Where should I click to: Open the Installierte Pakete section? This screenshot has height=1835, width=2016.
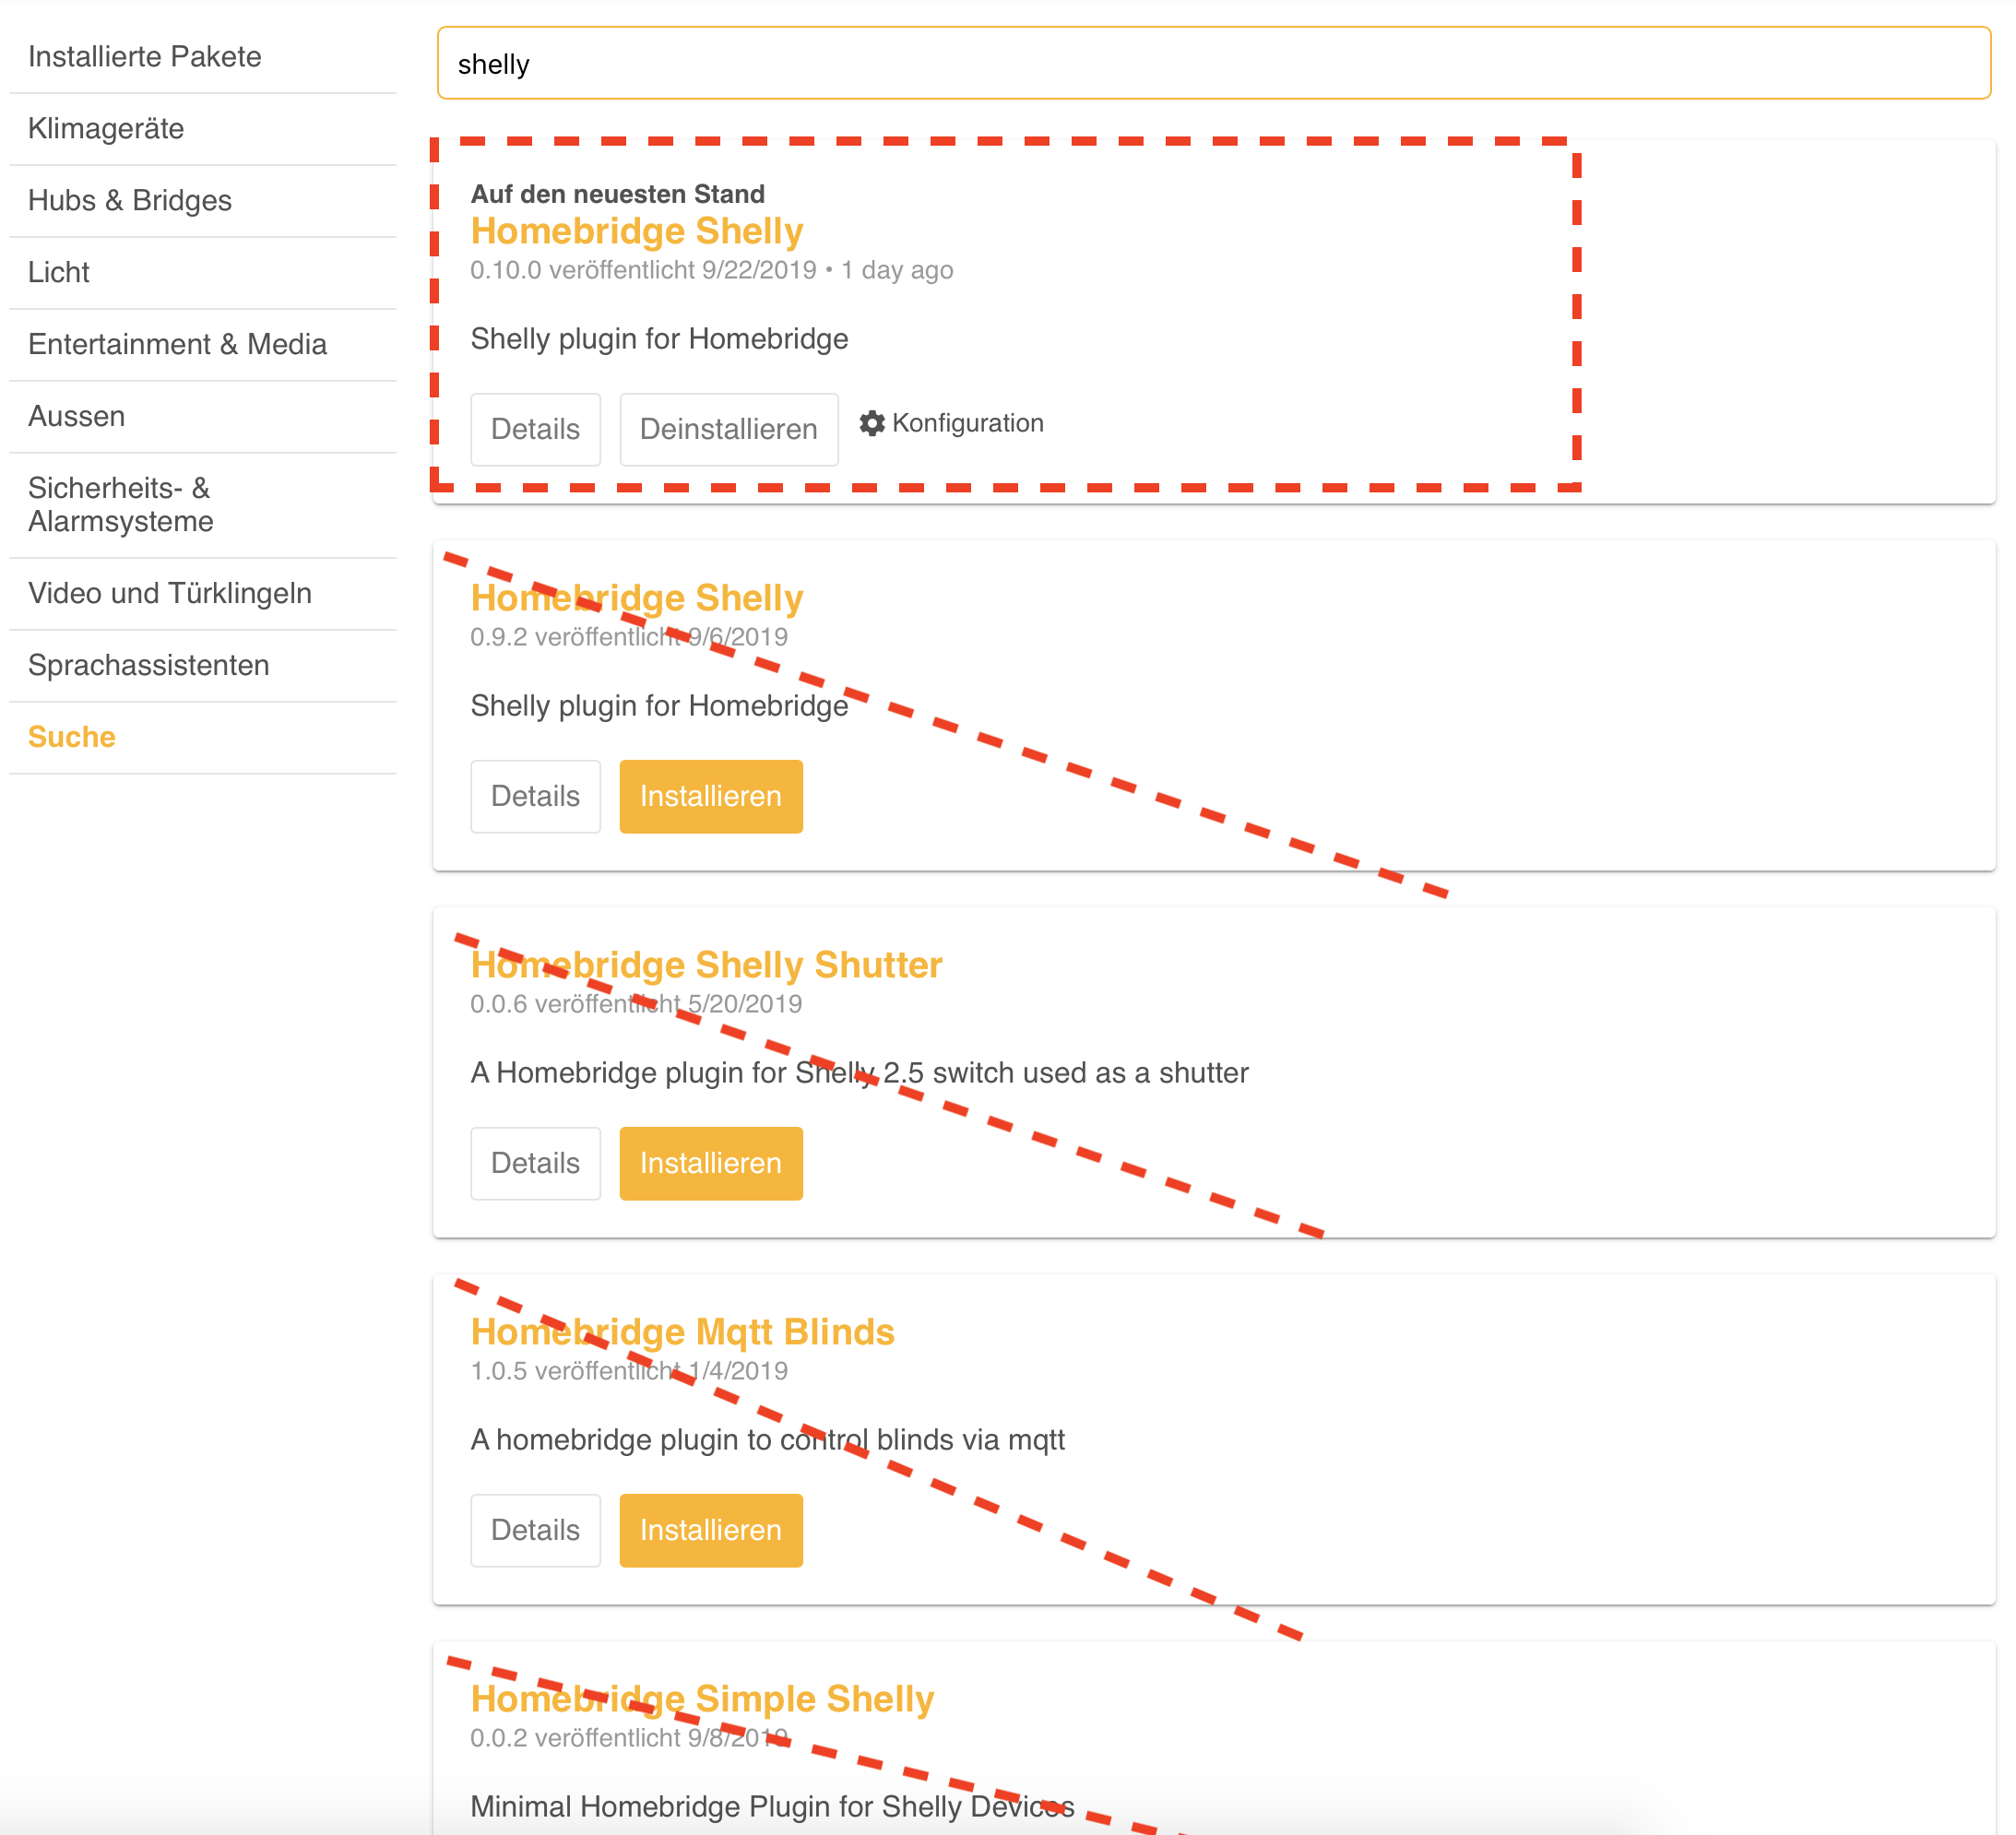(145, 56)
